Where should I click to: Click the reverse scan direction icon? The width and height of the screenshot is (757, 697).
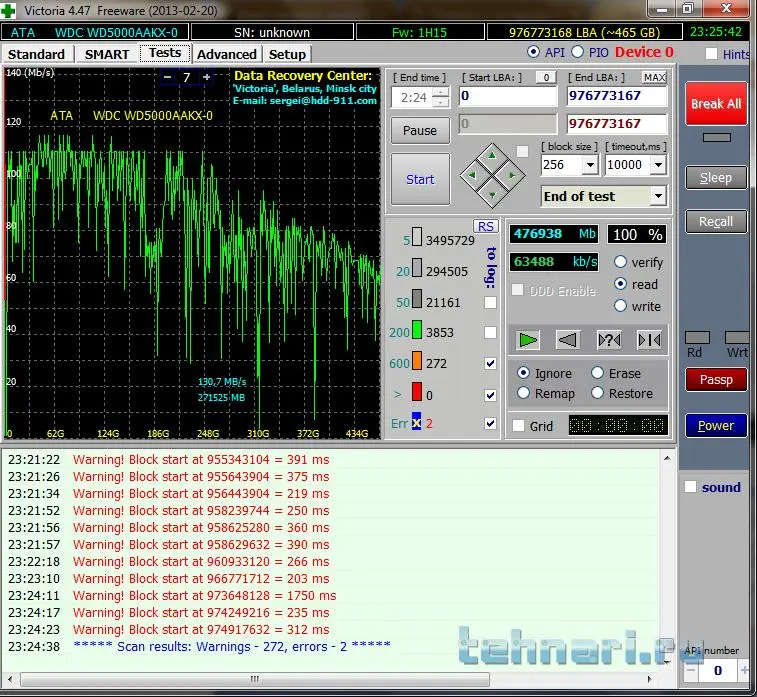[568, 340]
